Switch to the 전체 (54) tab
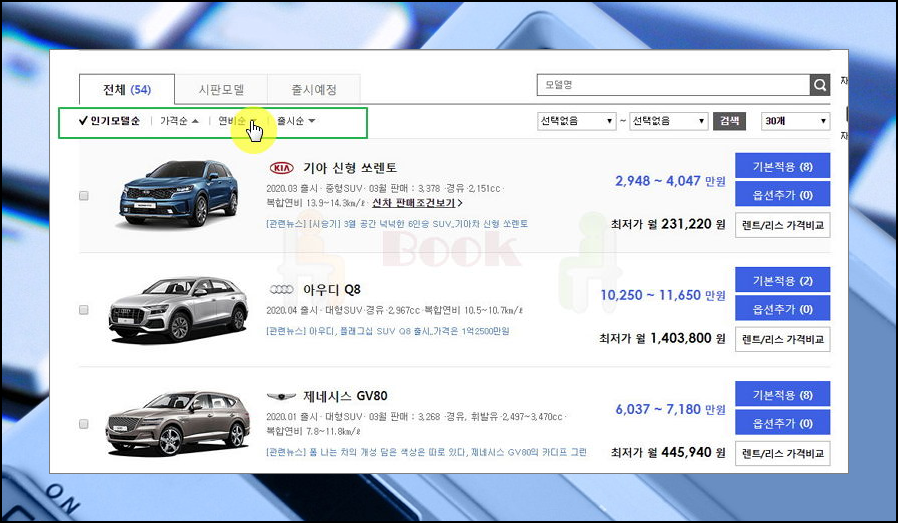 127,89
